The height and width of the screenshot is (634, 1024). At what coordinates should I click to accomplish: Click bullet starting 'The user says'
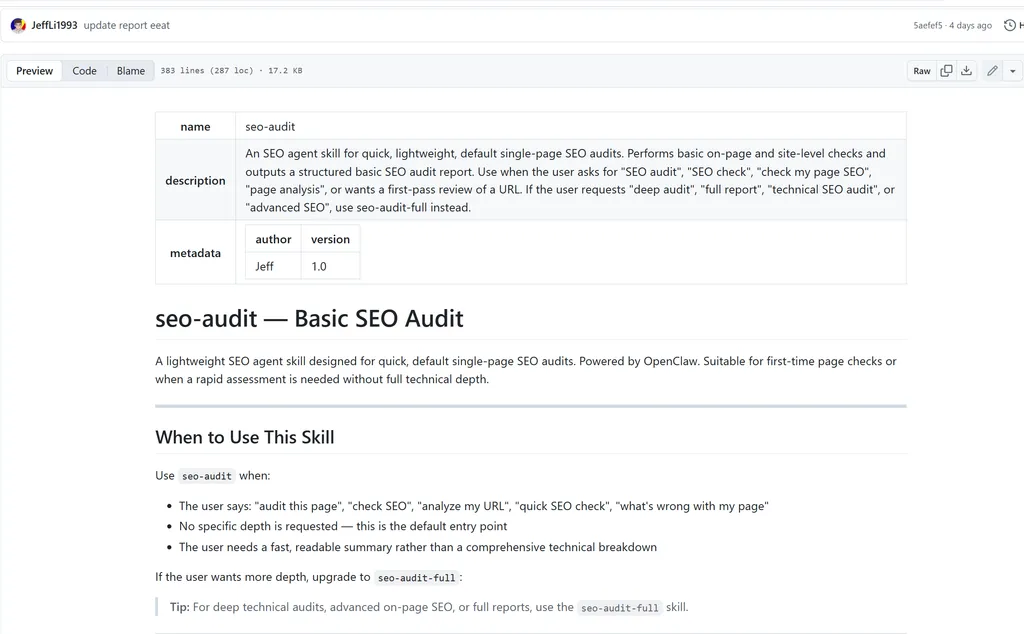coord(473,506)
